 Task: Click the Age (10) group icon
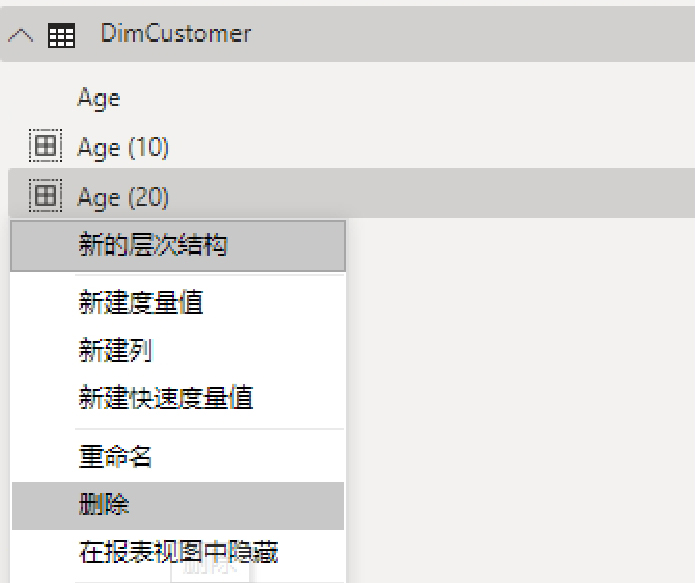click(45, 147)
